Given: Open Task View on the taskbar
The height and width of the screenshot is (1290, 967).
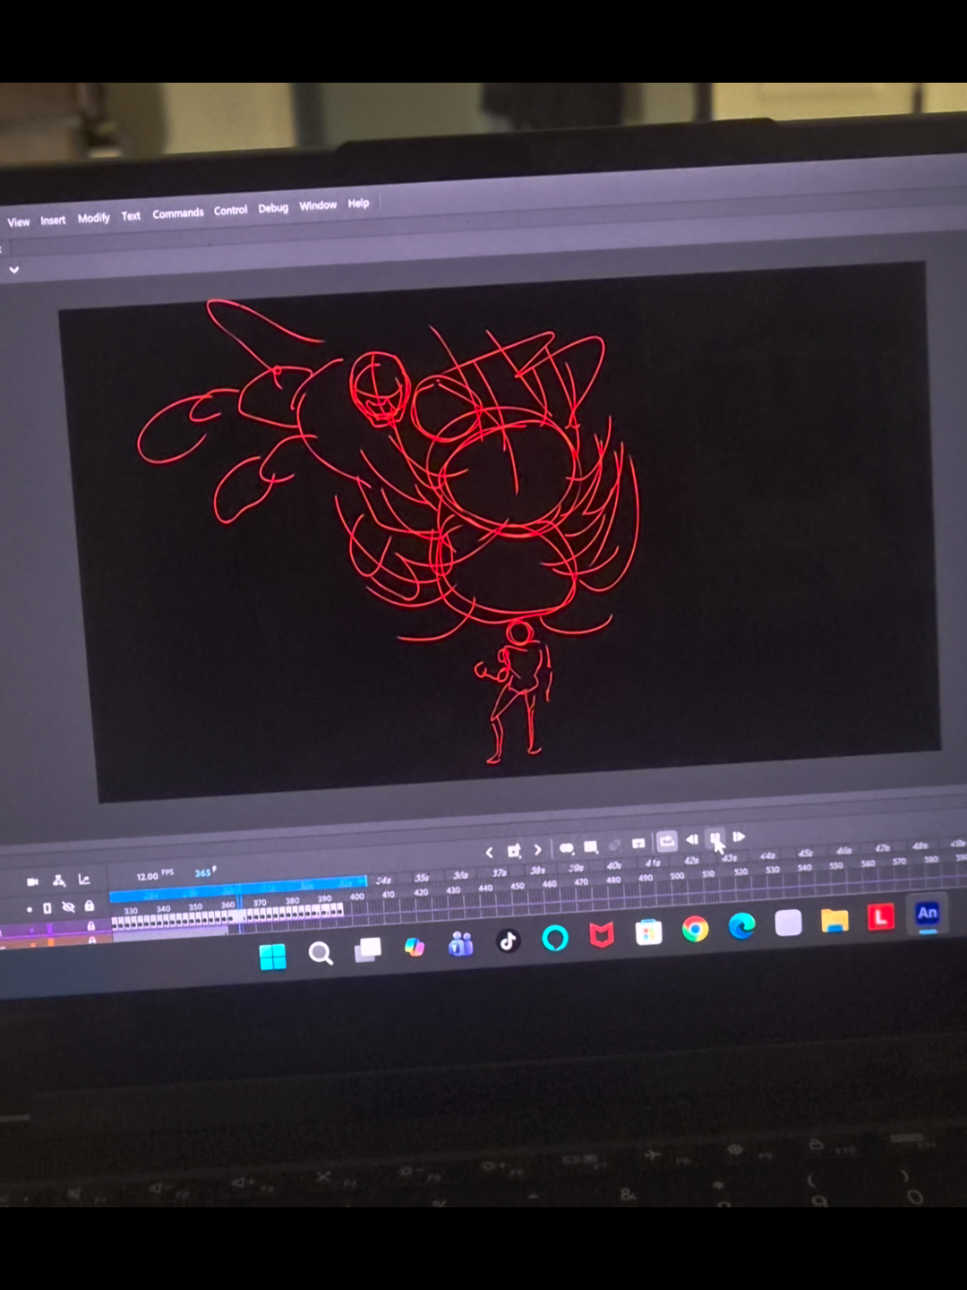Looking at the screenshot, I should point(368,950).
